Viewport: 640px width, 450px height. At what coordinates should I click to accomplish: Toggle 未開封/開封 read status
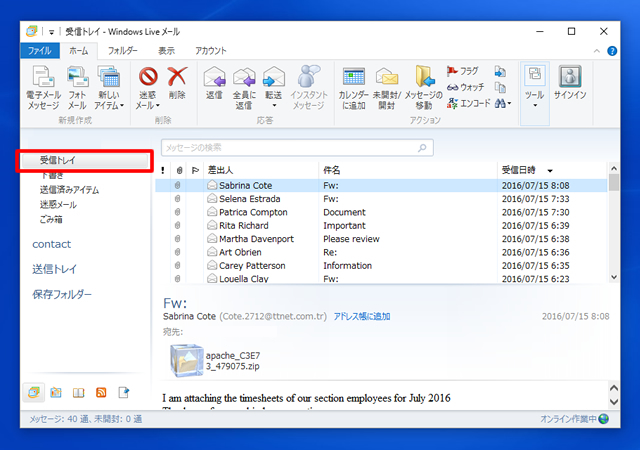point(387,77)
